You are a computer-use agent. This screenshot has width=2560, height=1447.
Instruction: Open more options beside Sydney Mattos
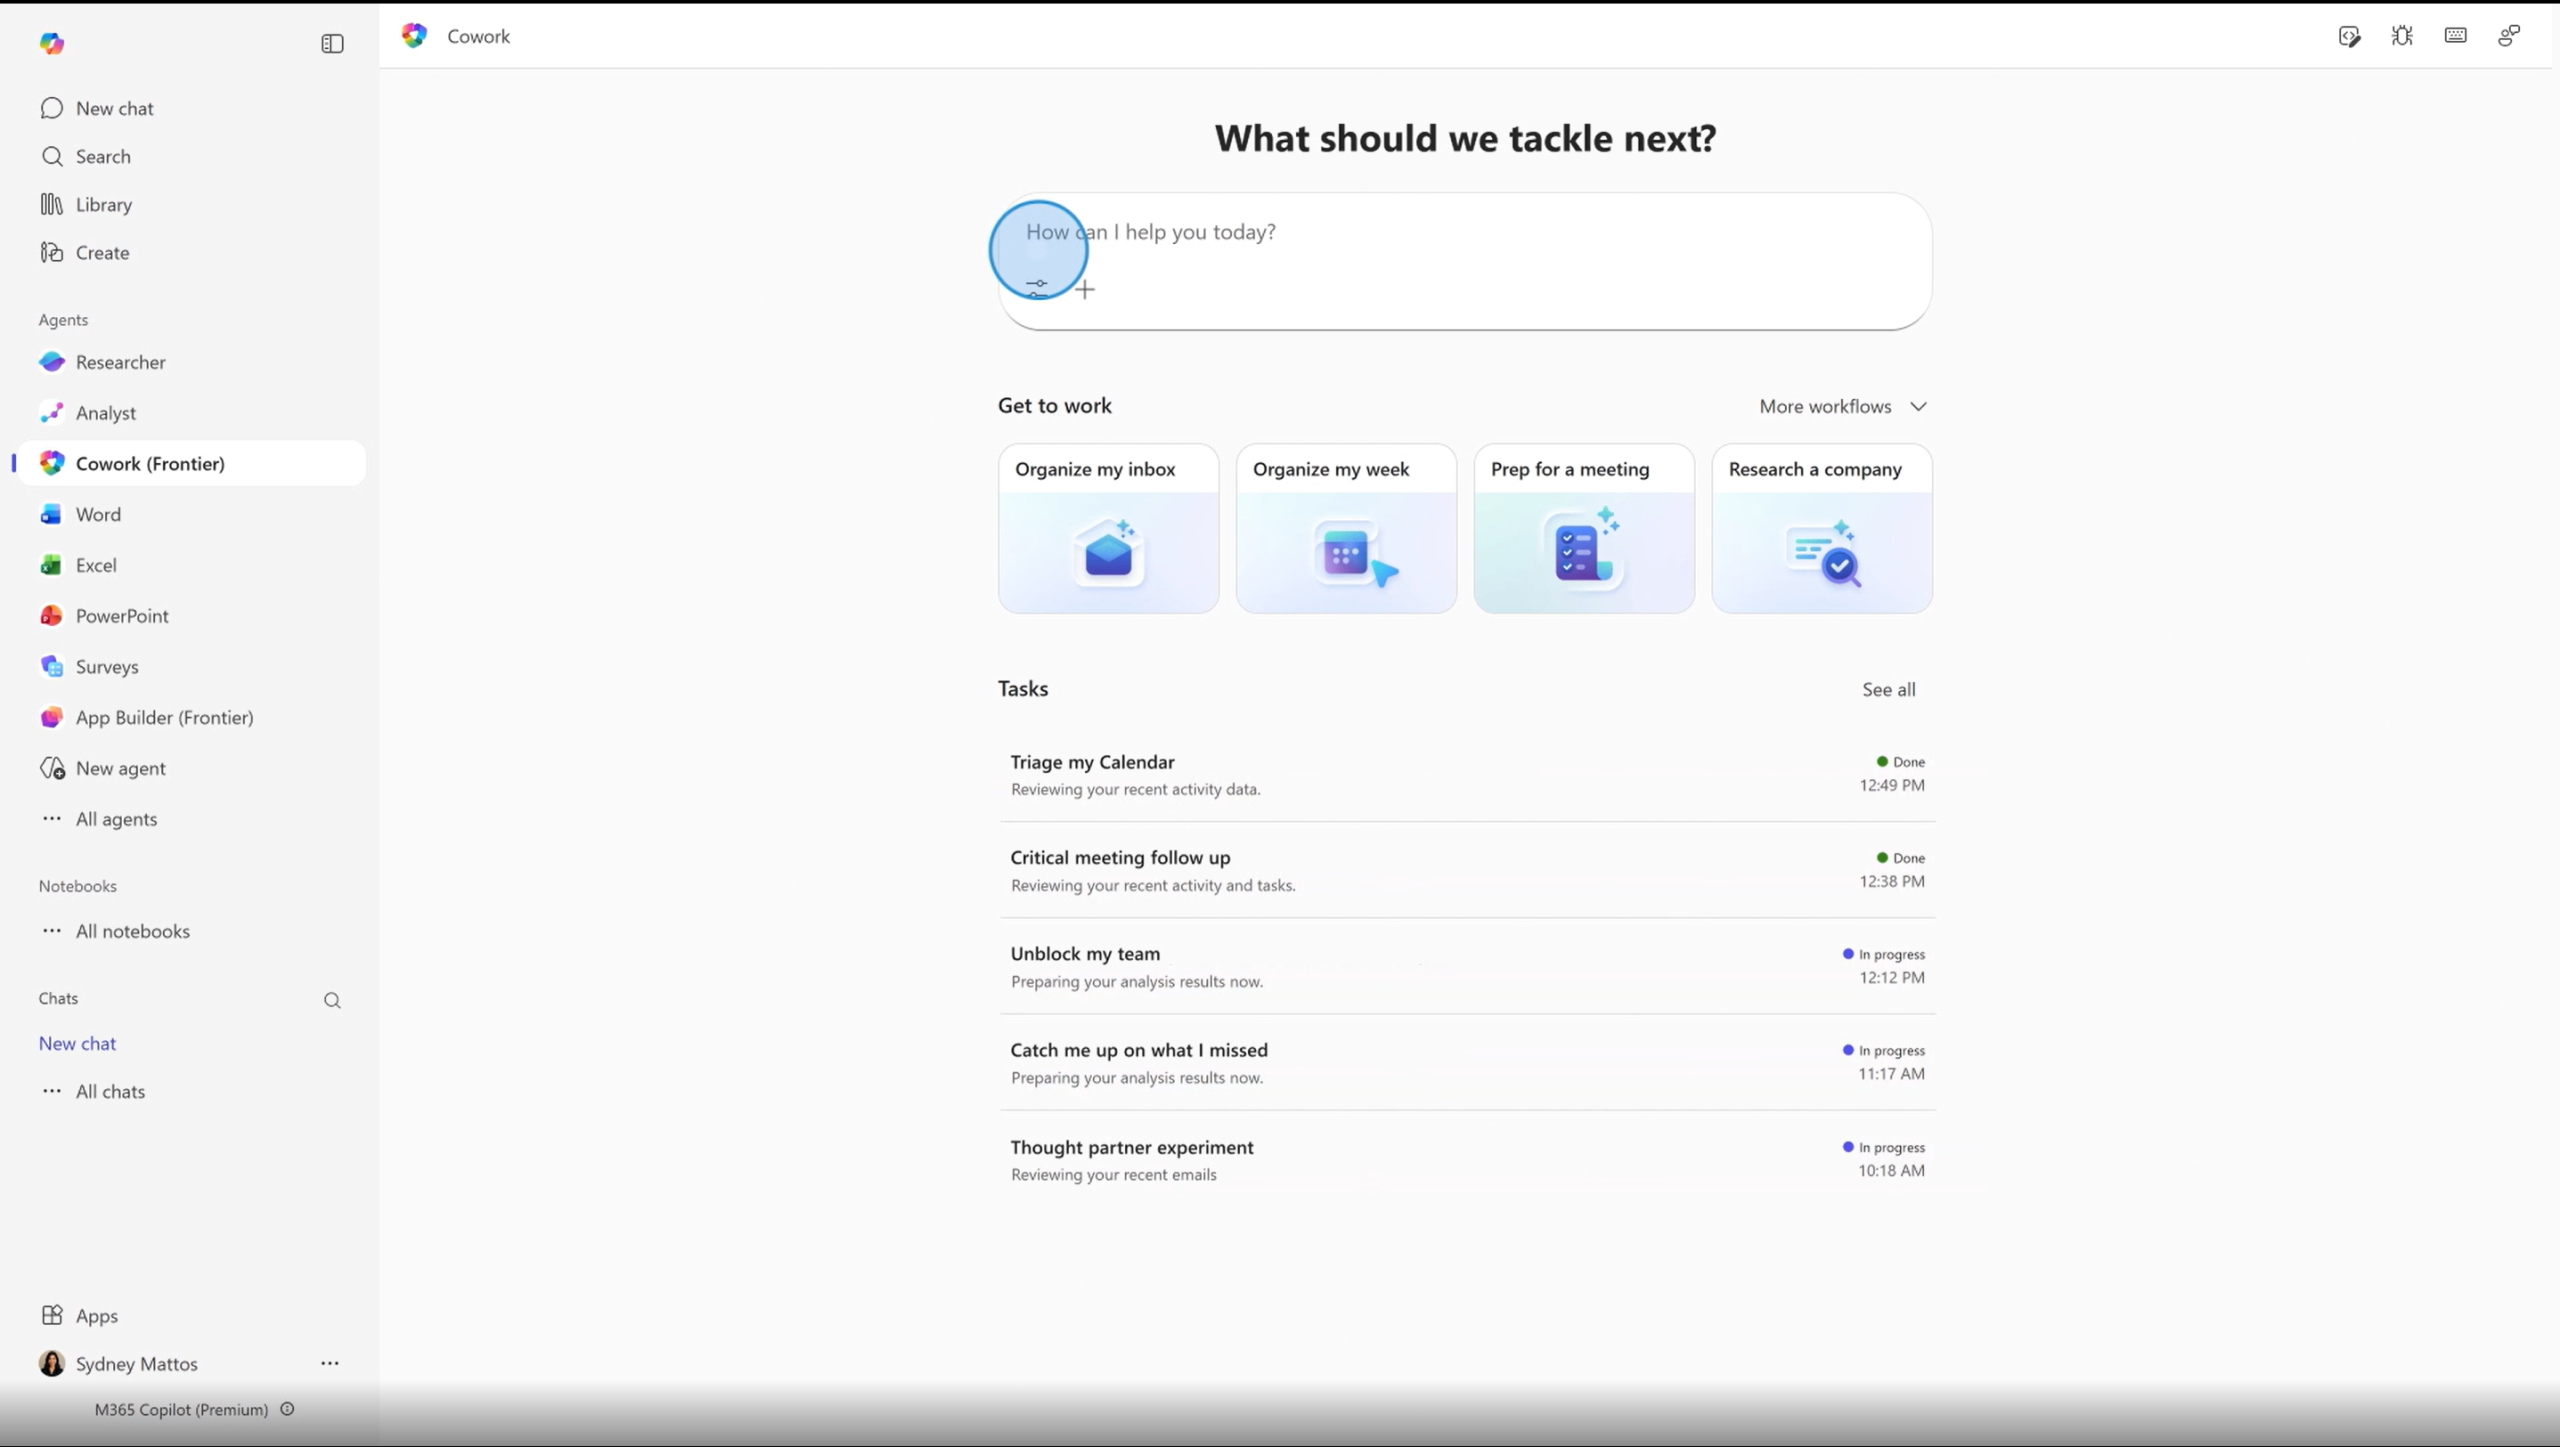point(330,1364)
